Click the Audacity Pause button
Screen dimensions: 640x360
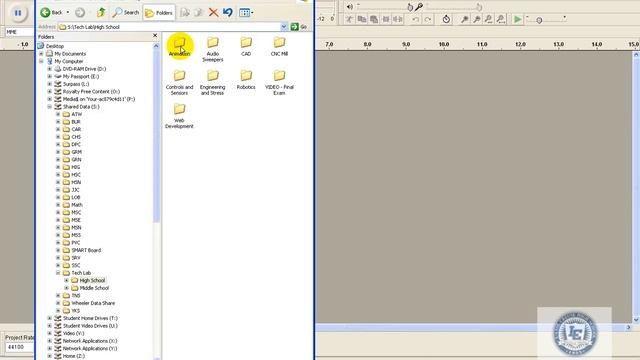[18, 13]
